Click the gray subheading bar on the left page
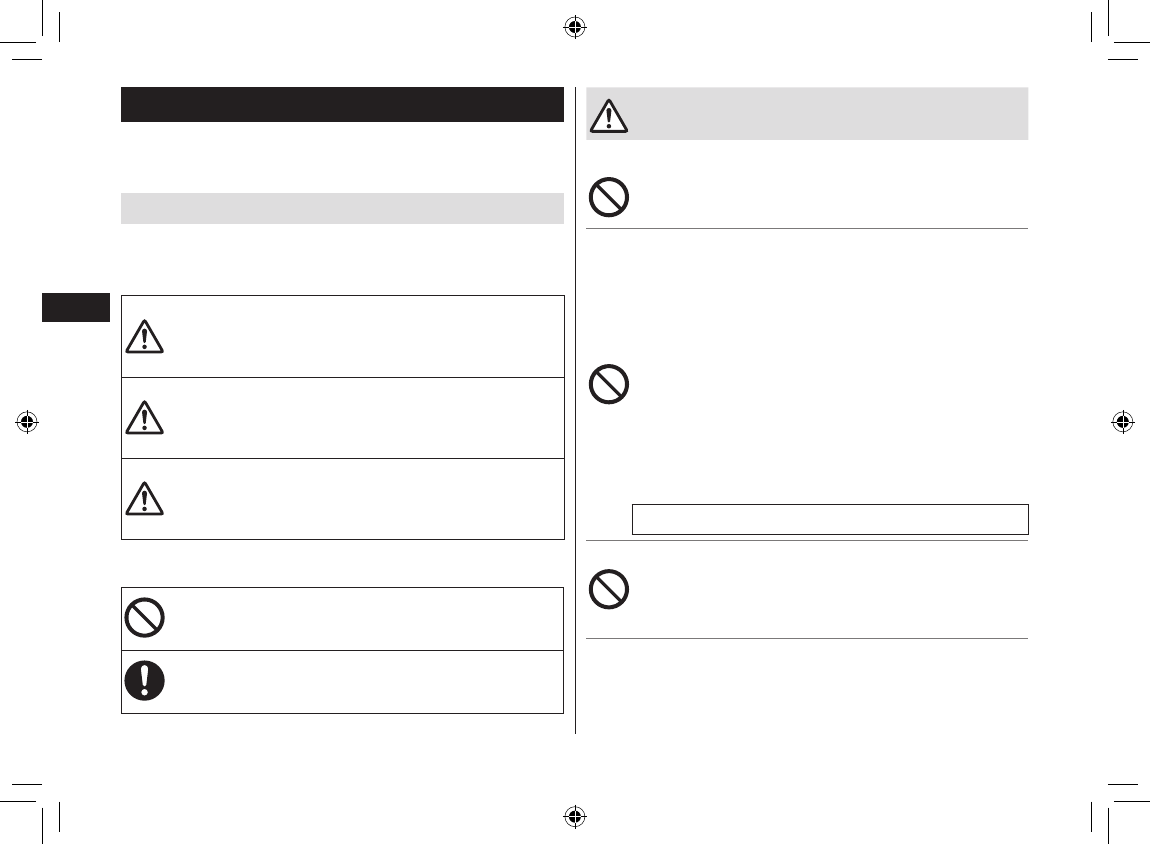Image resolution: width=1150 pixels, height=844 pixels. [x=342, y=208]
